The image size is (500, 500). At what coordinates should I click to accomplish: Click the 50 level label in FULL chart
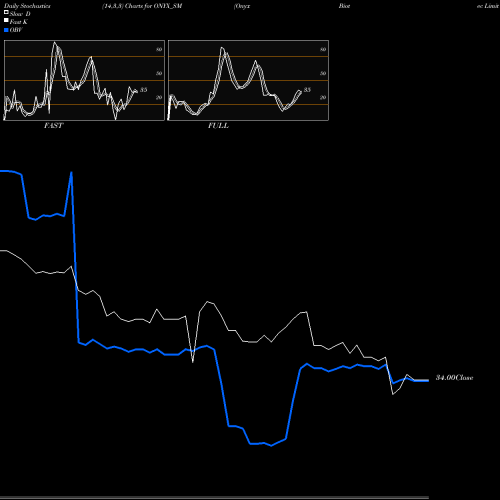tap(323, 73)
